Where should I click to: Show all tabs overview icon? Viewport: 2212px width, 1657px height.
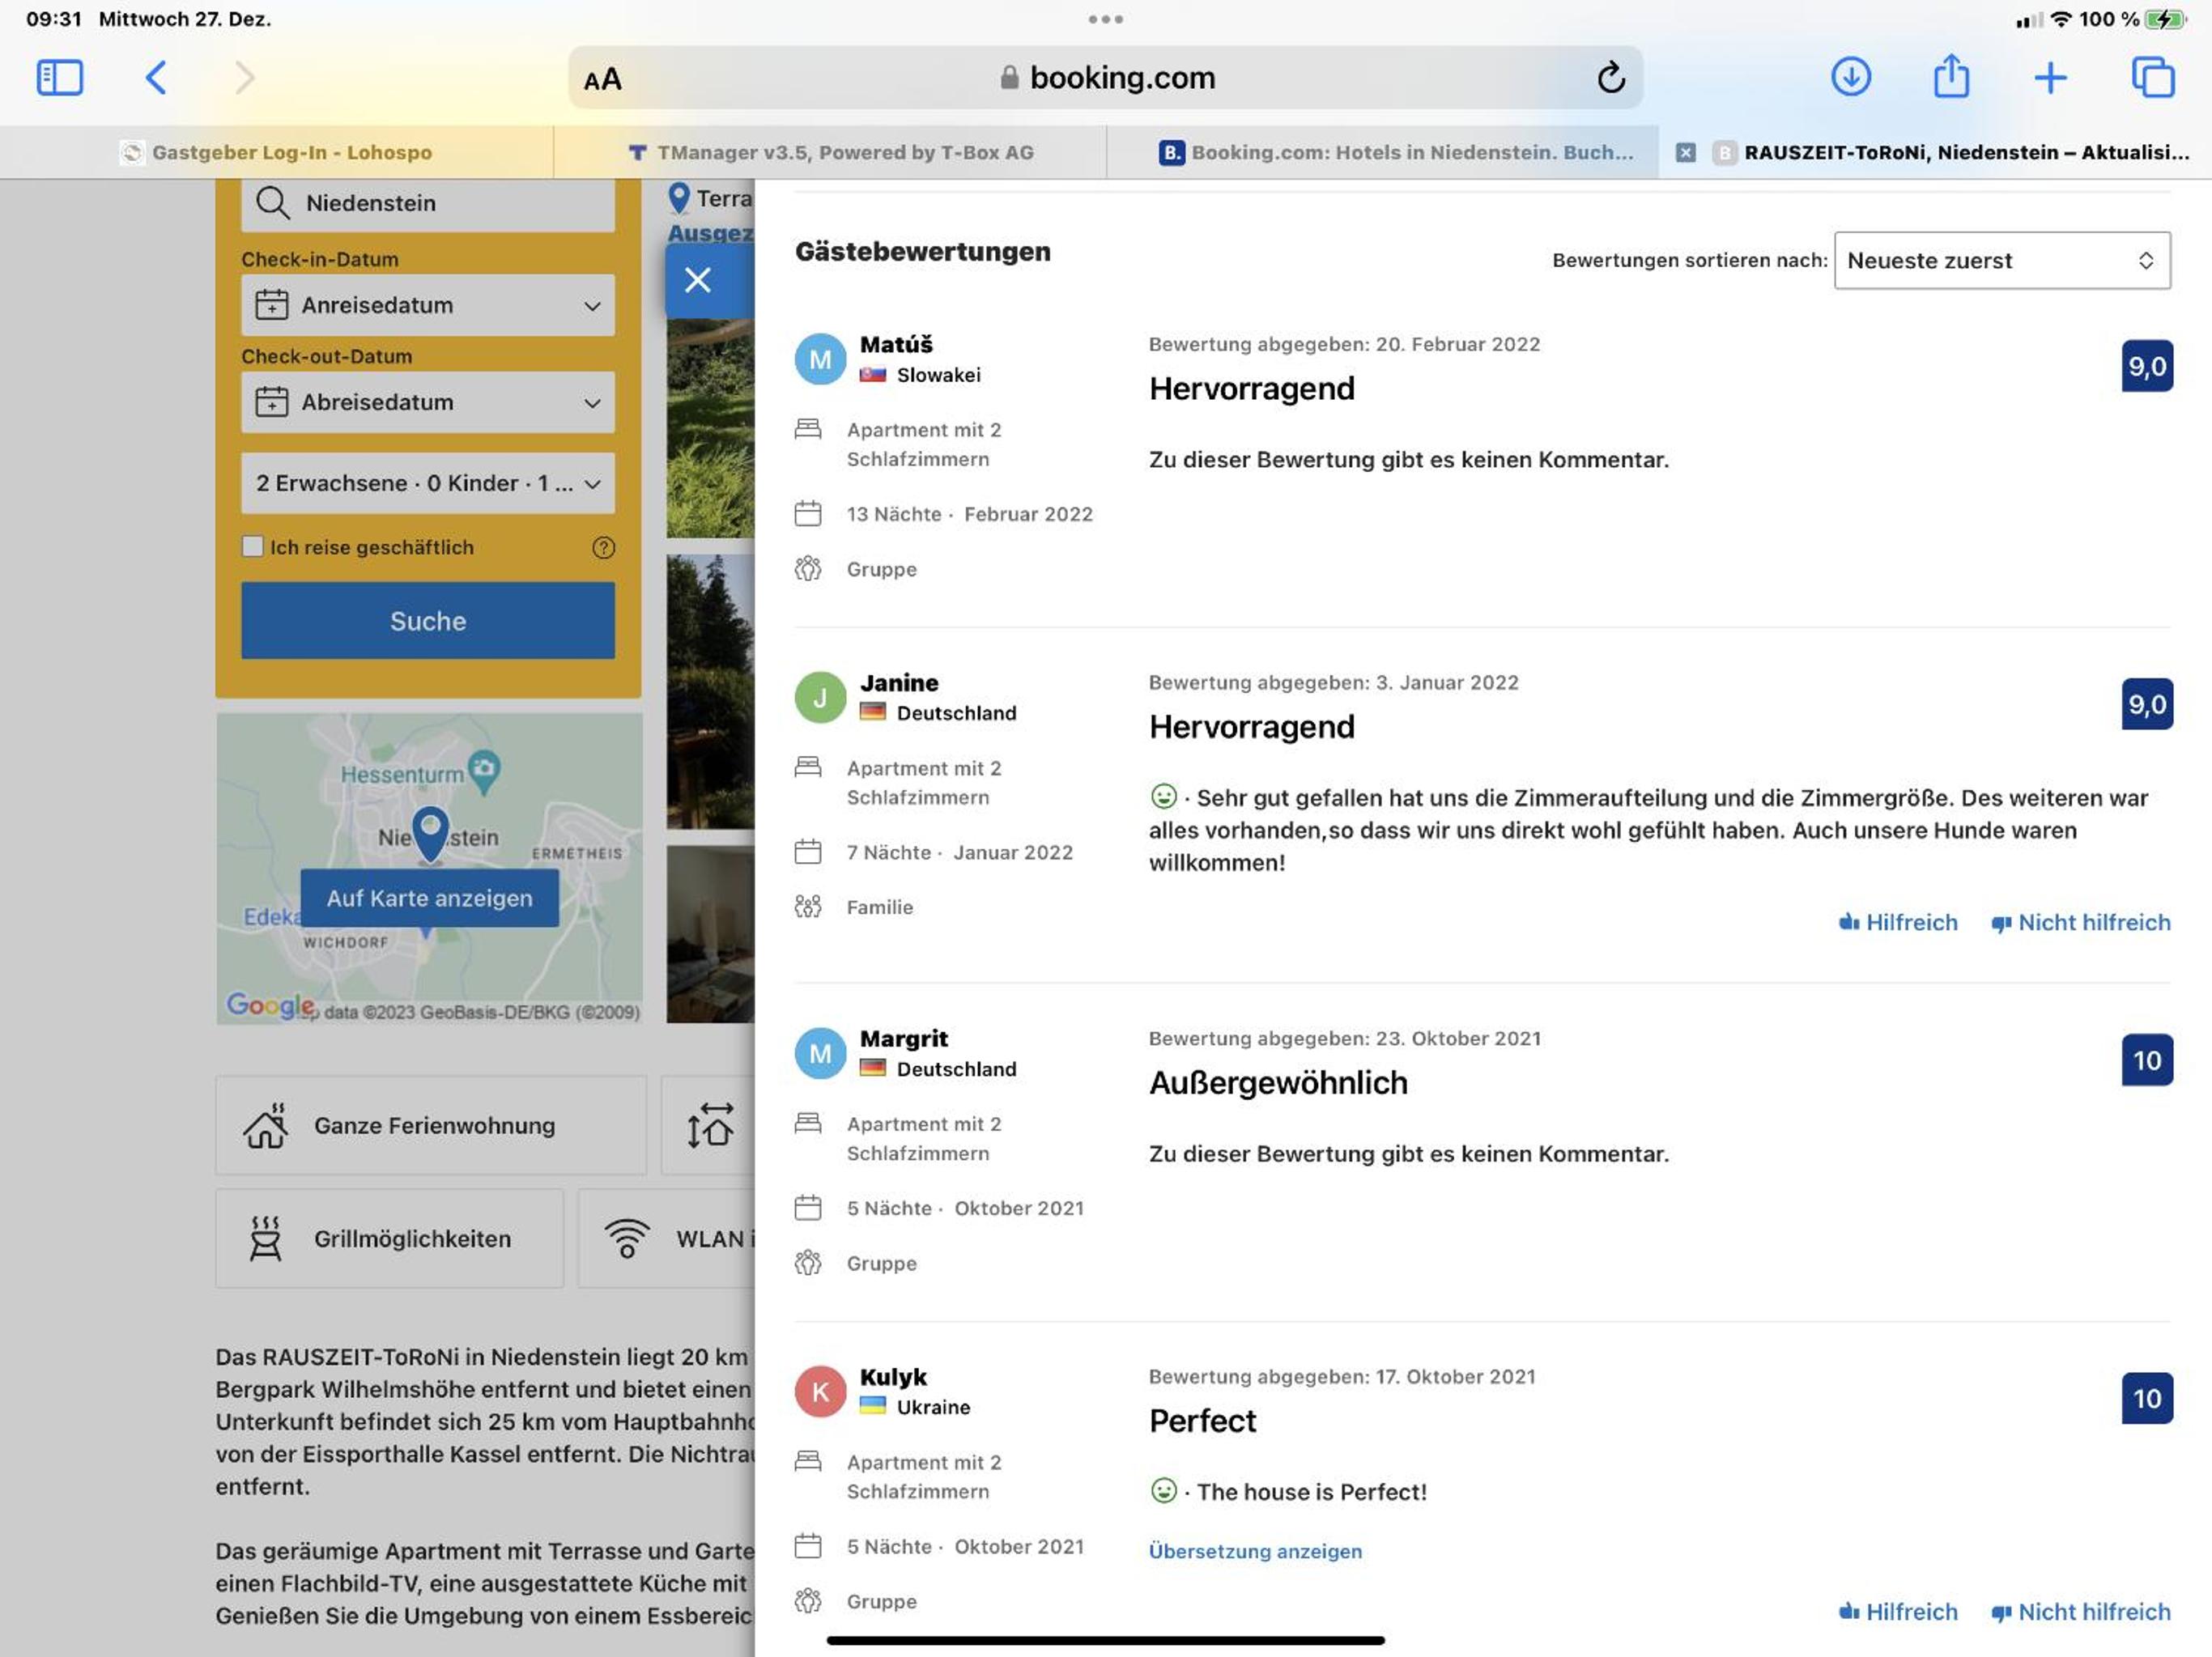(2152, 77)
